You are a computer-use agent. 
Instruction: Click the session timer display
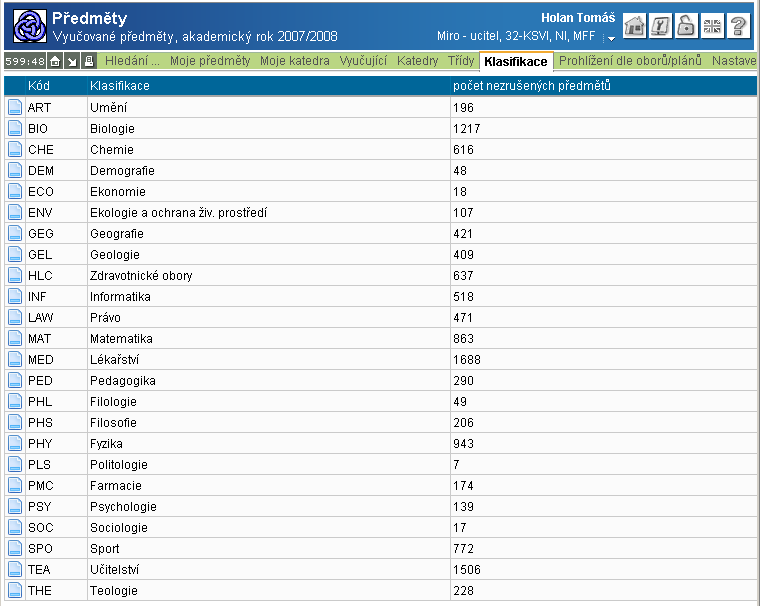pyautogui.click(x=25, y=62)
